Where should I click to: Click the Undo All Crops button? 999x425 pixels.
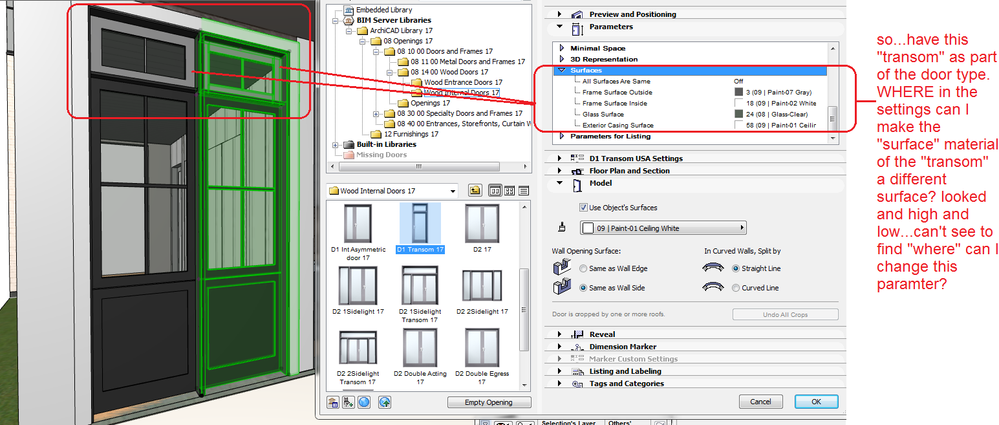(785, 315)
